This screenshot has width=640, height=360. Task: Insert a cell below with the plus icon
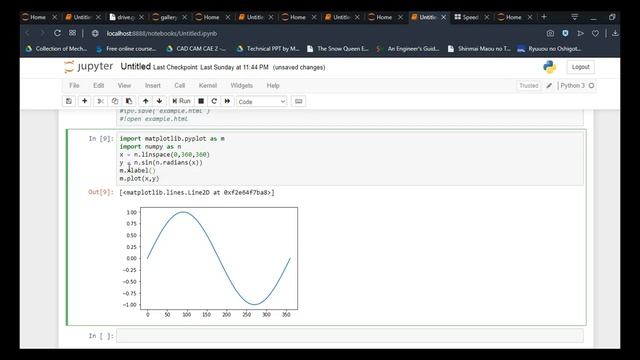coord(84,101)
